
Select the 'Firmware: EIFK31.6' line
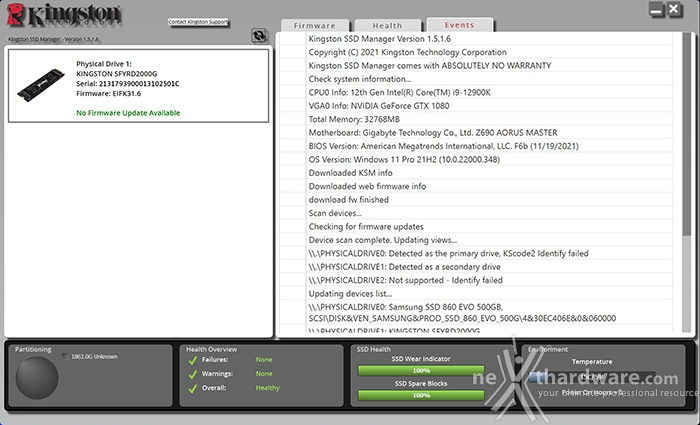(108, 93)
